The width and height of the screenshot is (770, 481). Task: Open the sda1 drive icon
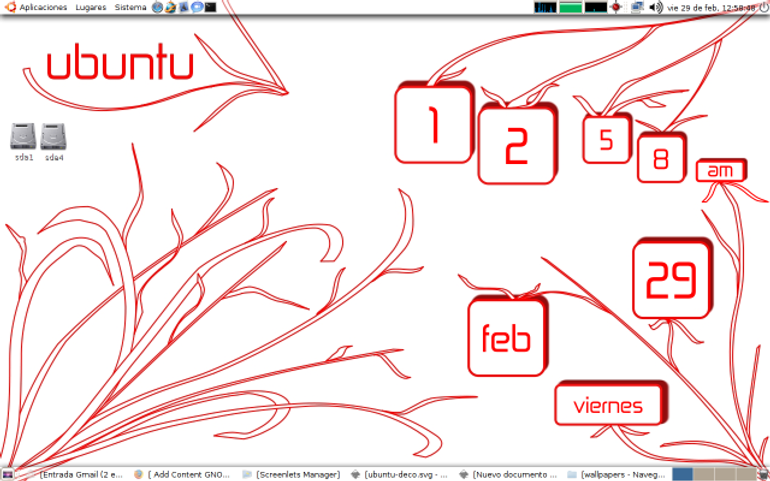click(x=24, y=141)
